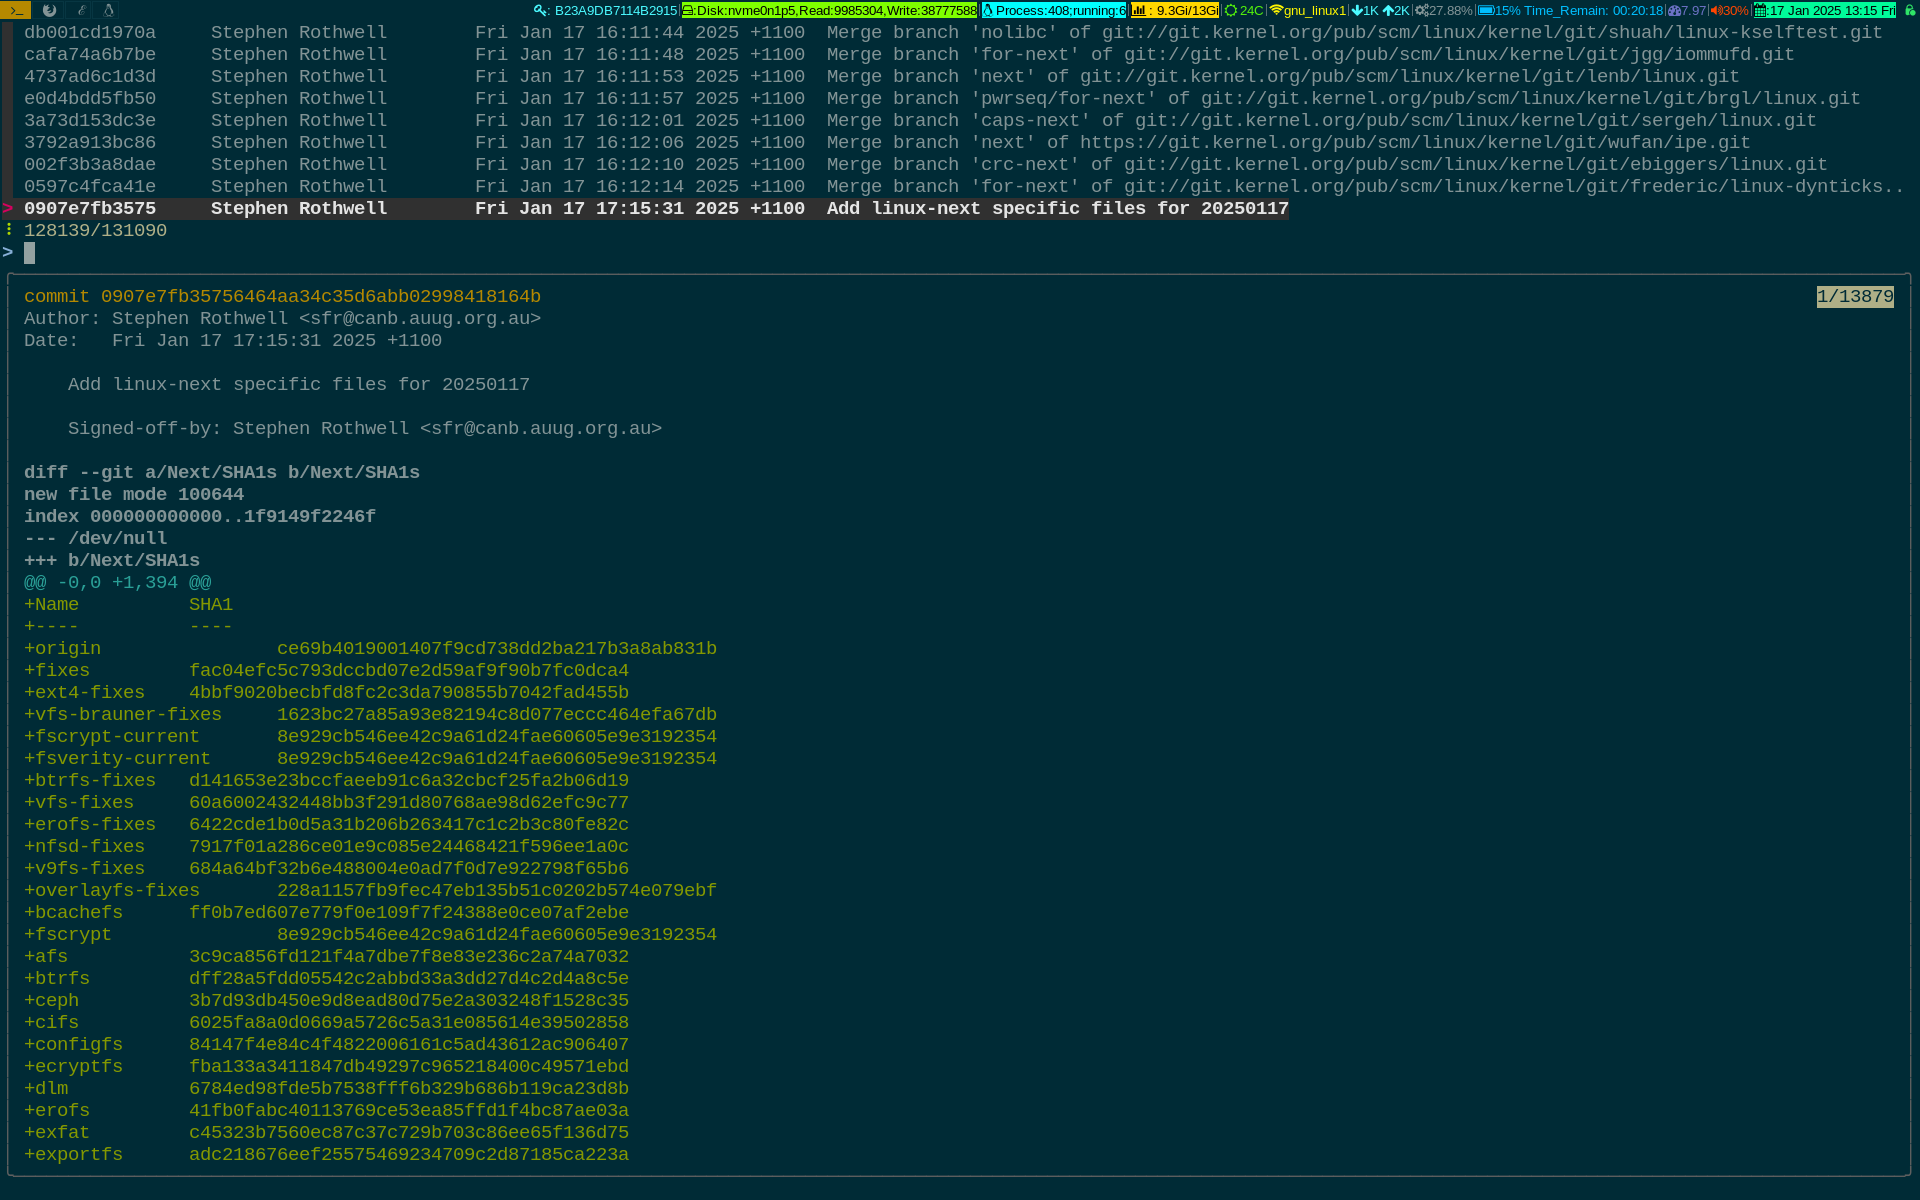The width and height of the screenshot is (1920, 1200).
Task: Click the battery icon in status bar
Action: [x=1486, y=10]
